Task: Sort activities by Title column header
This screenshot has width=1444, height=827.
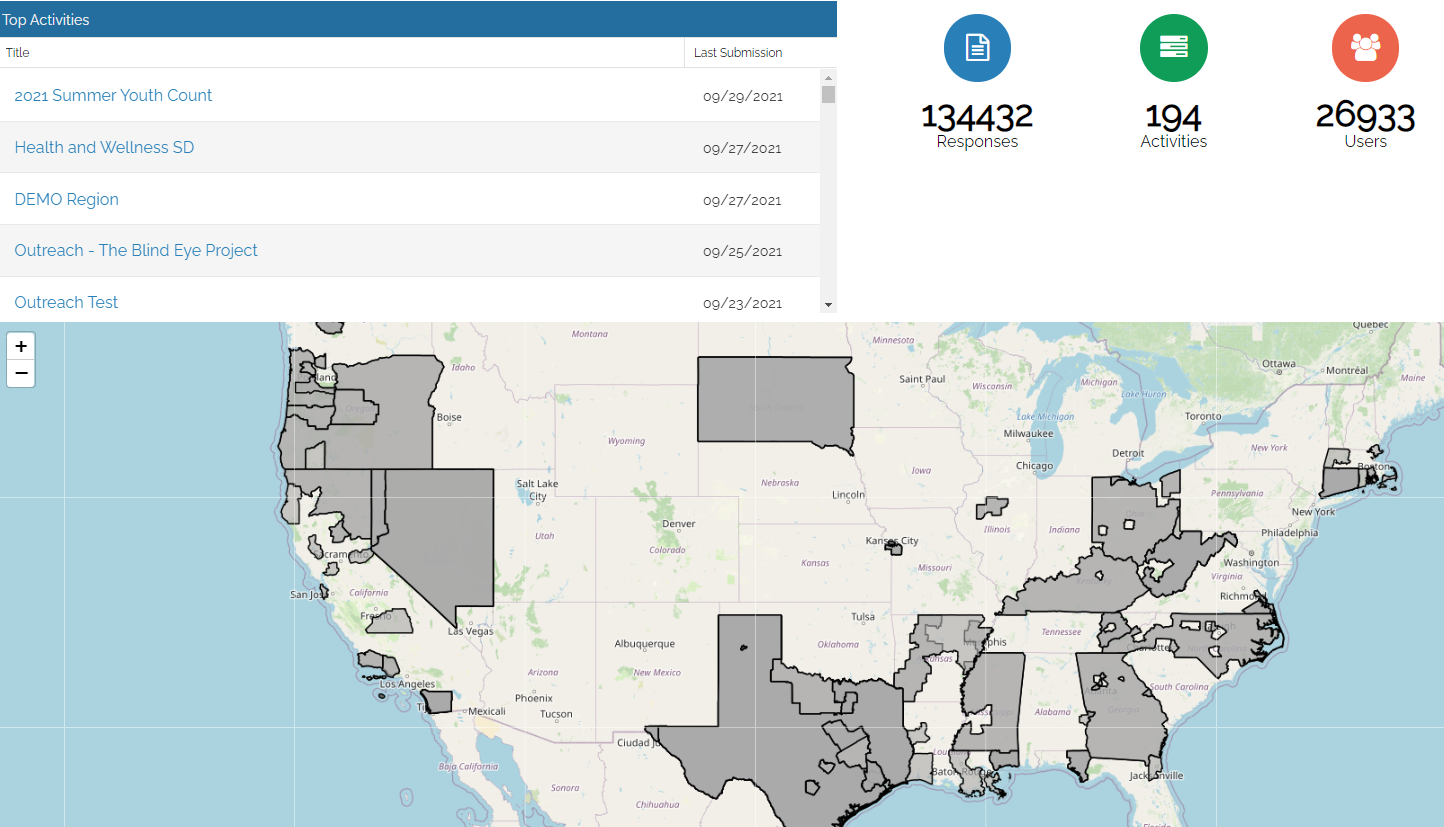Action: tap(18, 53)
